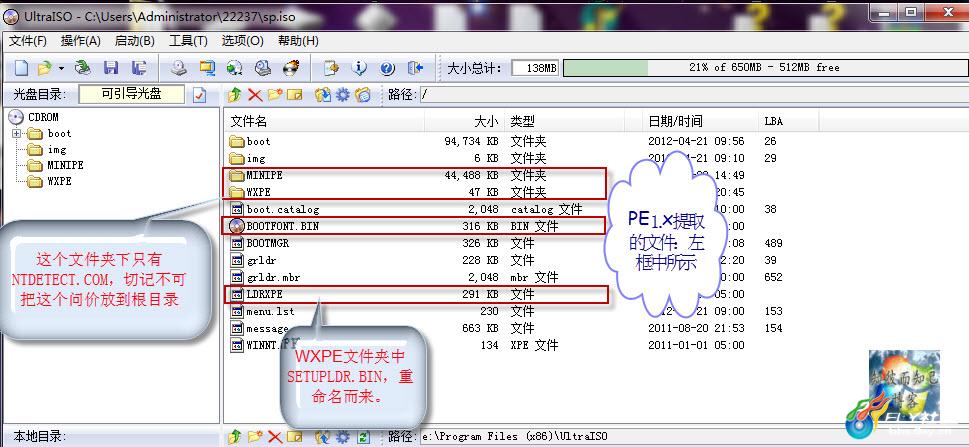969x447 pixels.
Task: Click Rename icon in image pane toolbar
Action: [x=295, y=95]
